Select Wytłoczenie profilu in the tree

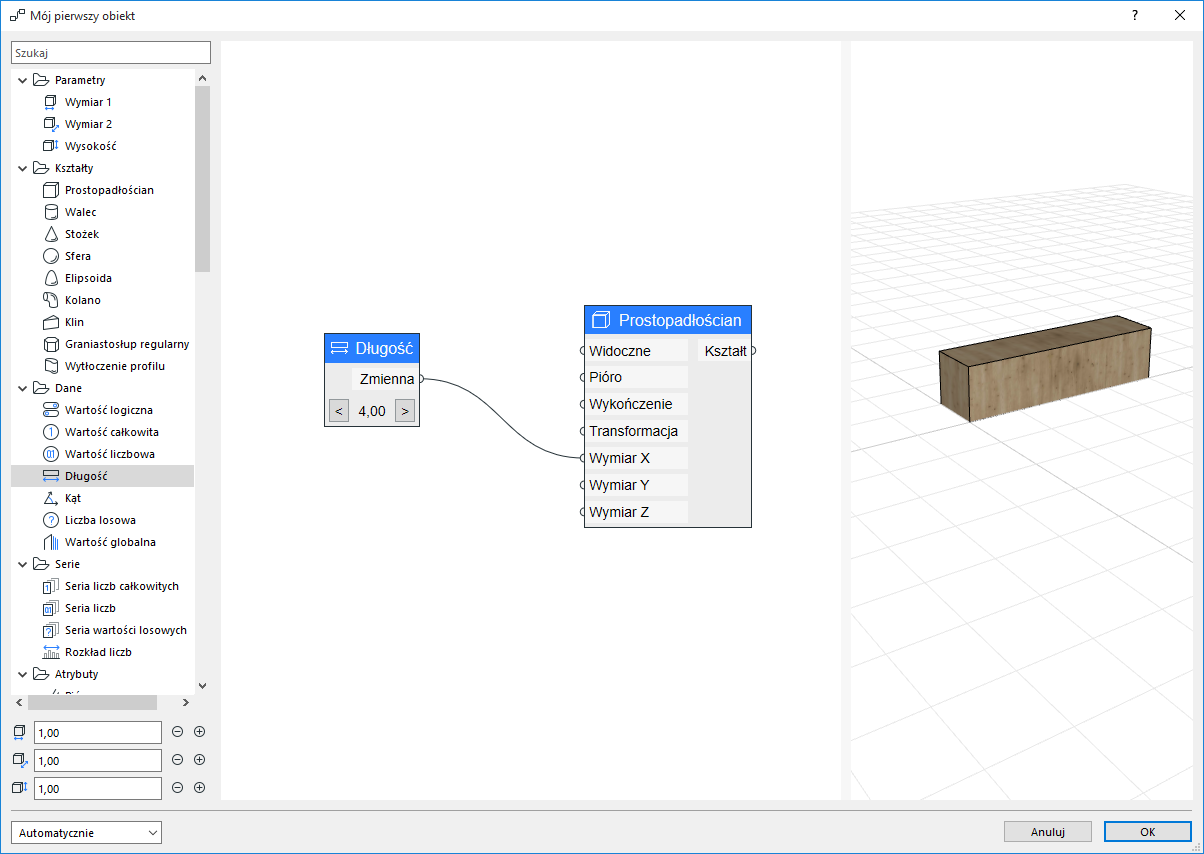(x=114, y=366)
